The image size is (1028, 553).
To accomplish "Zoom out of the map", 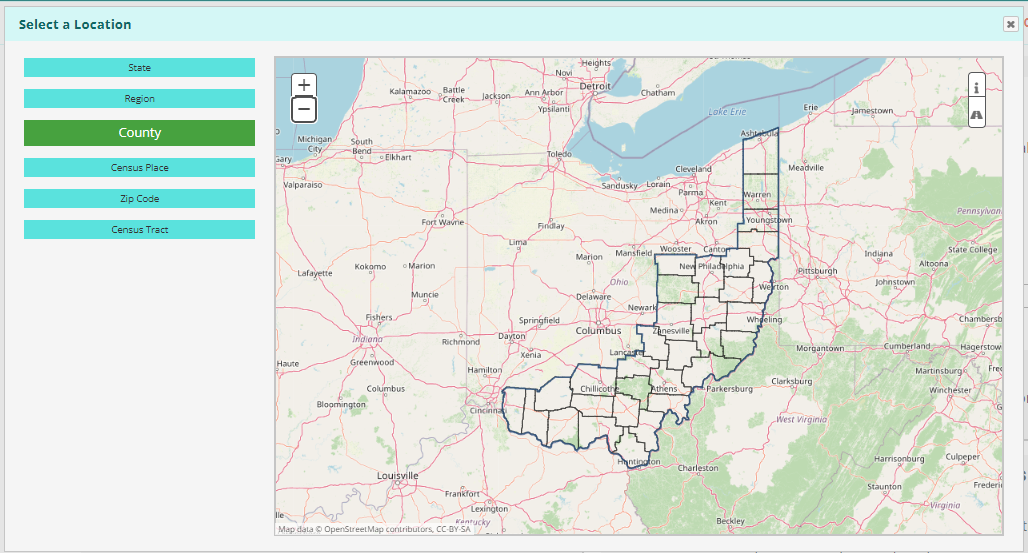I will [304, 110].
